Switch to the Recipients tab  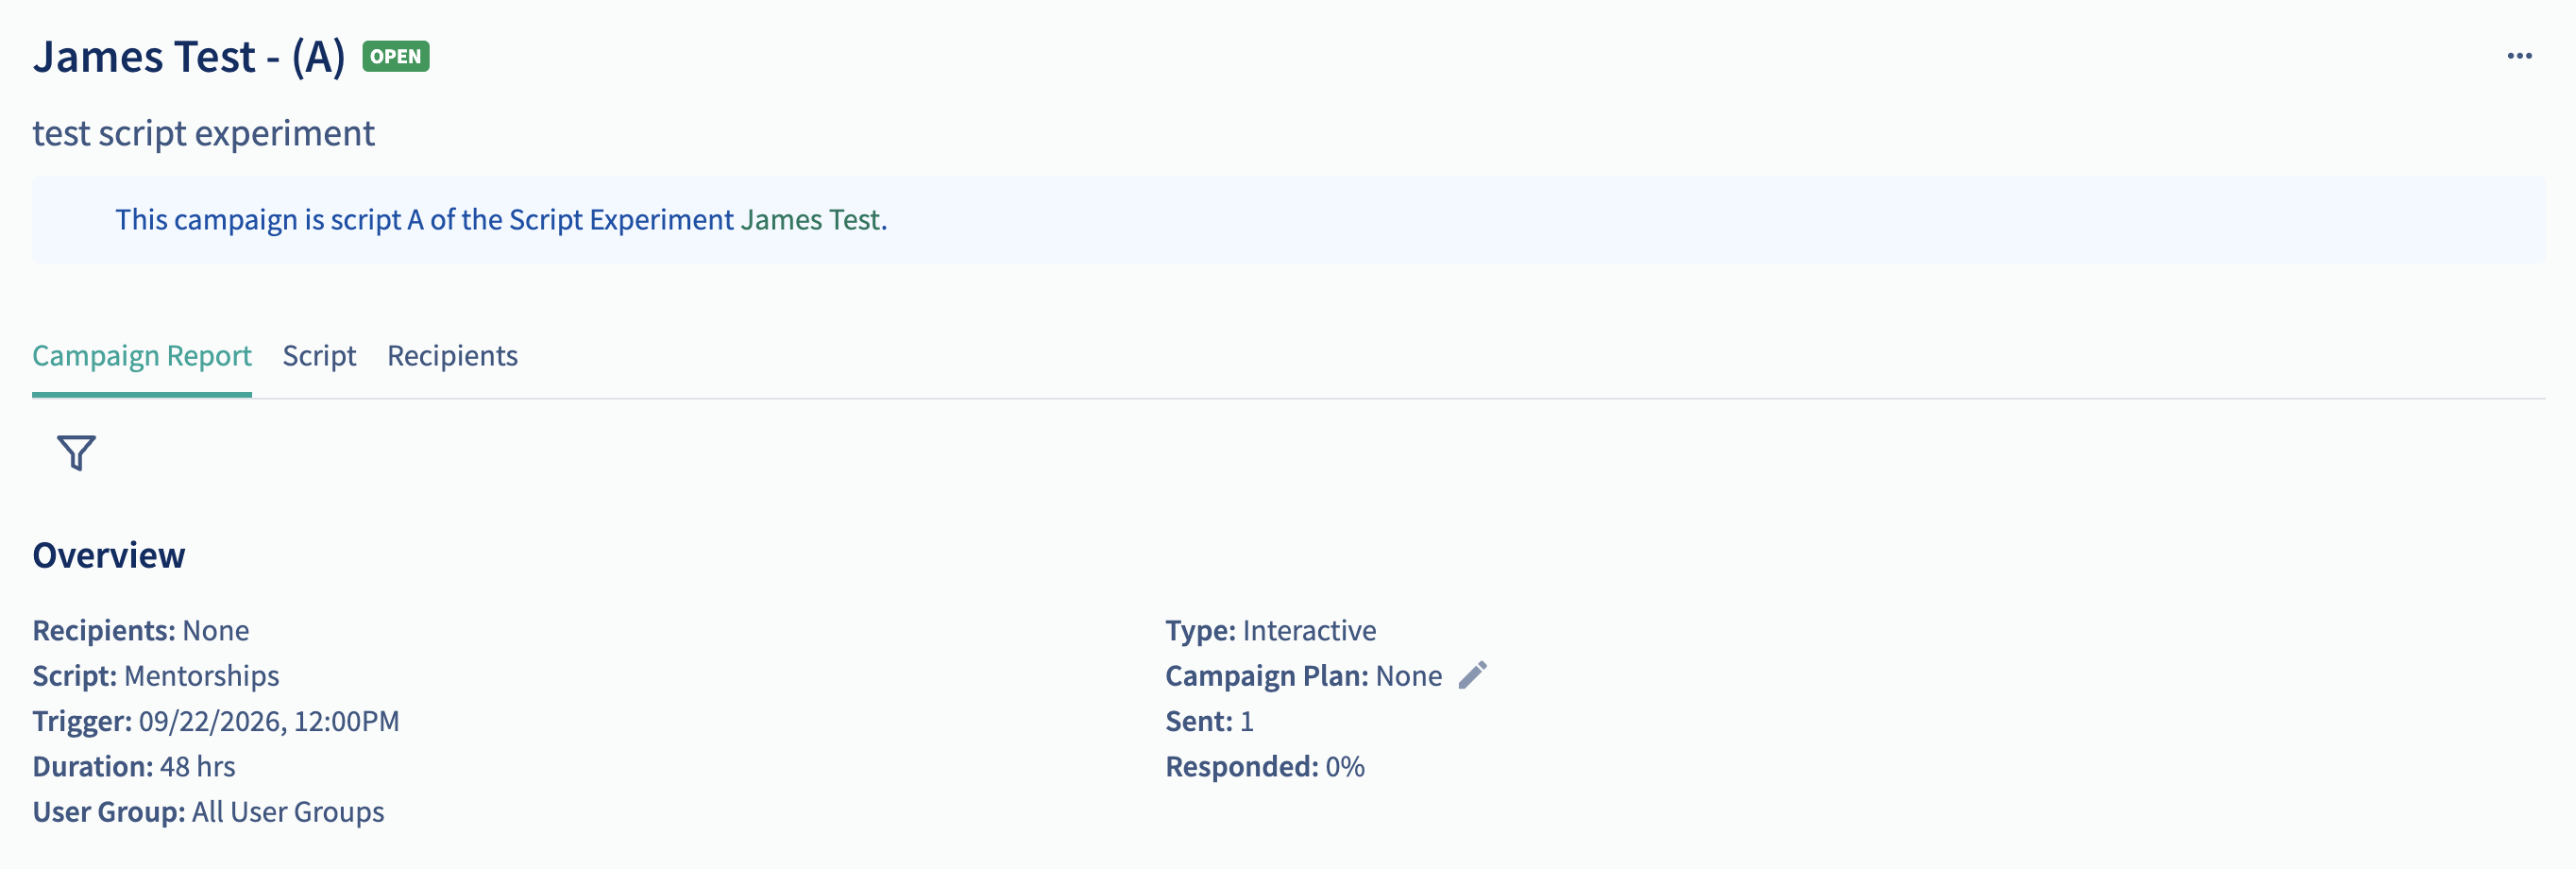[x=452, y=355]
